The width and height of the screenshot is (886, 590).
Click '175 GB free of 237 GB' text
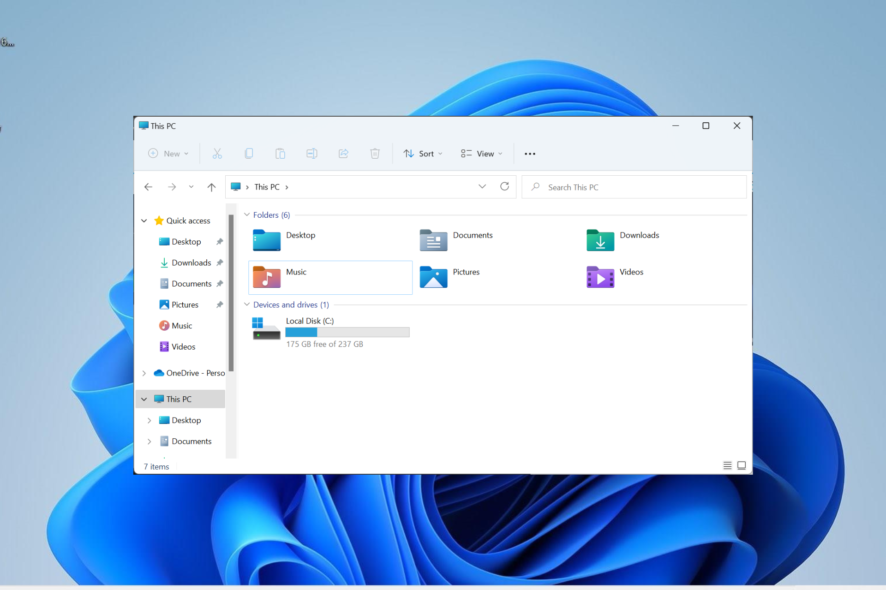tap(324, 344)
